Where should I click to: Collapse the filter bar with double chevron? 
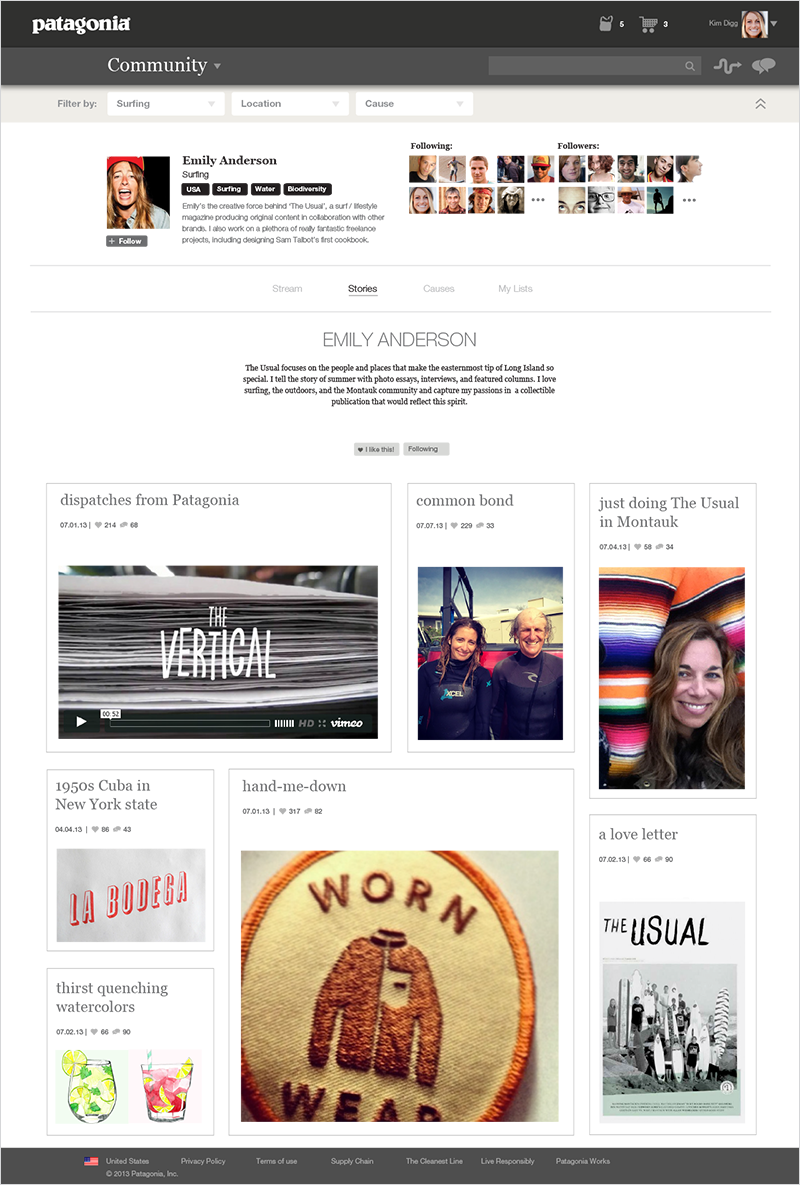[x=761, y=104]
